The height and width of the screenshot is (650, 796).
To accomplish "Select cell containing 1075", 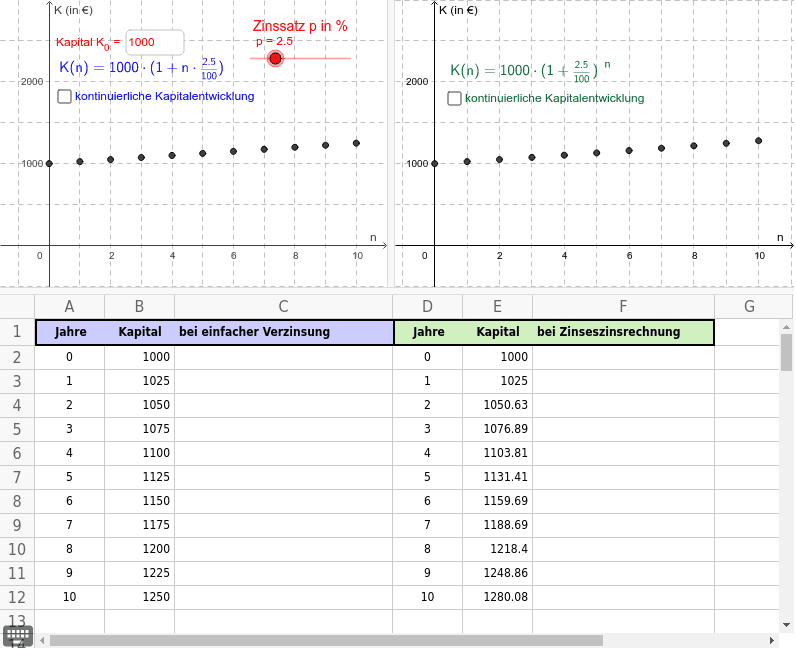I will [x=140, y=429].
